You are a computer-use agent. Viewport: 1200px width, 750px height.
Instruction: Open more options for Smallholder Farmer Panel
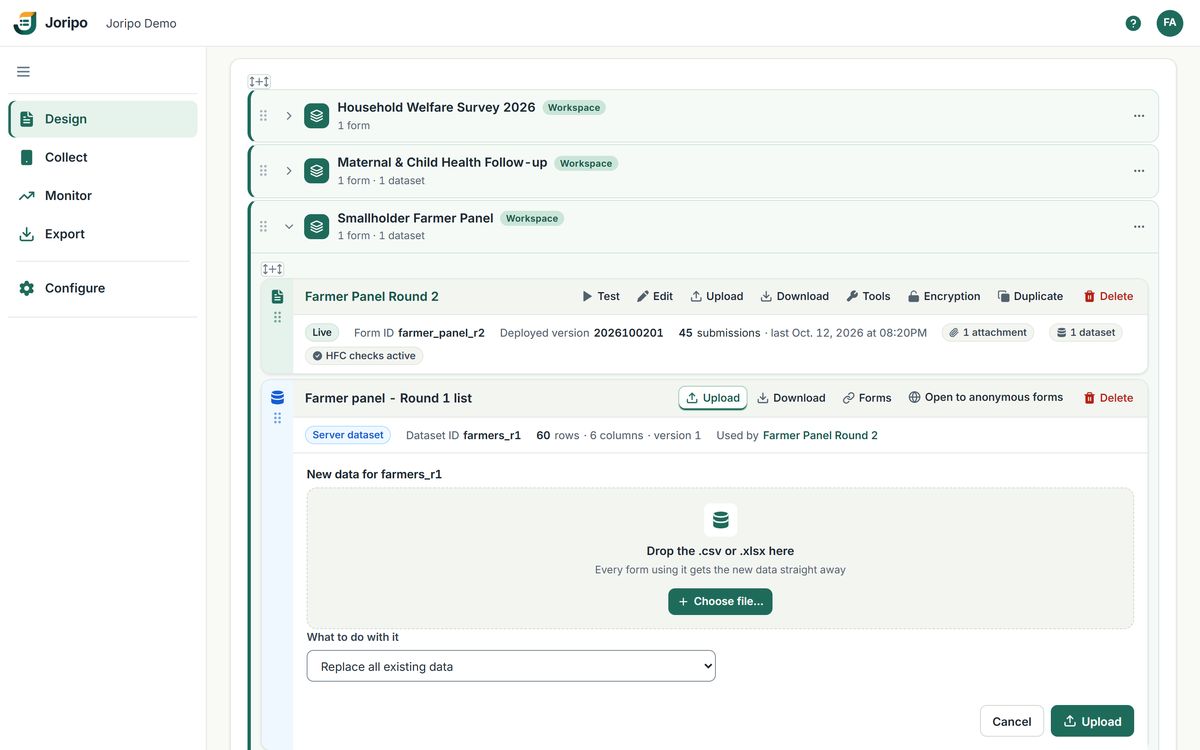1139,226
